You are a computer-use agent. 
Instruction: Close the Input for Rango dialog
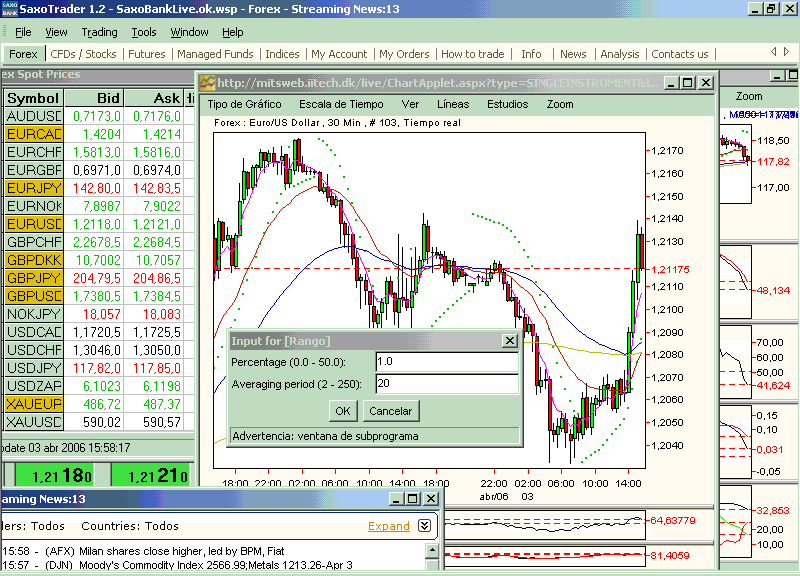pos(510,341)
